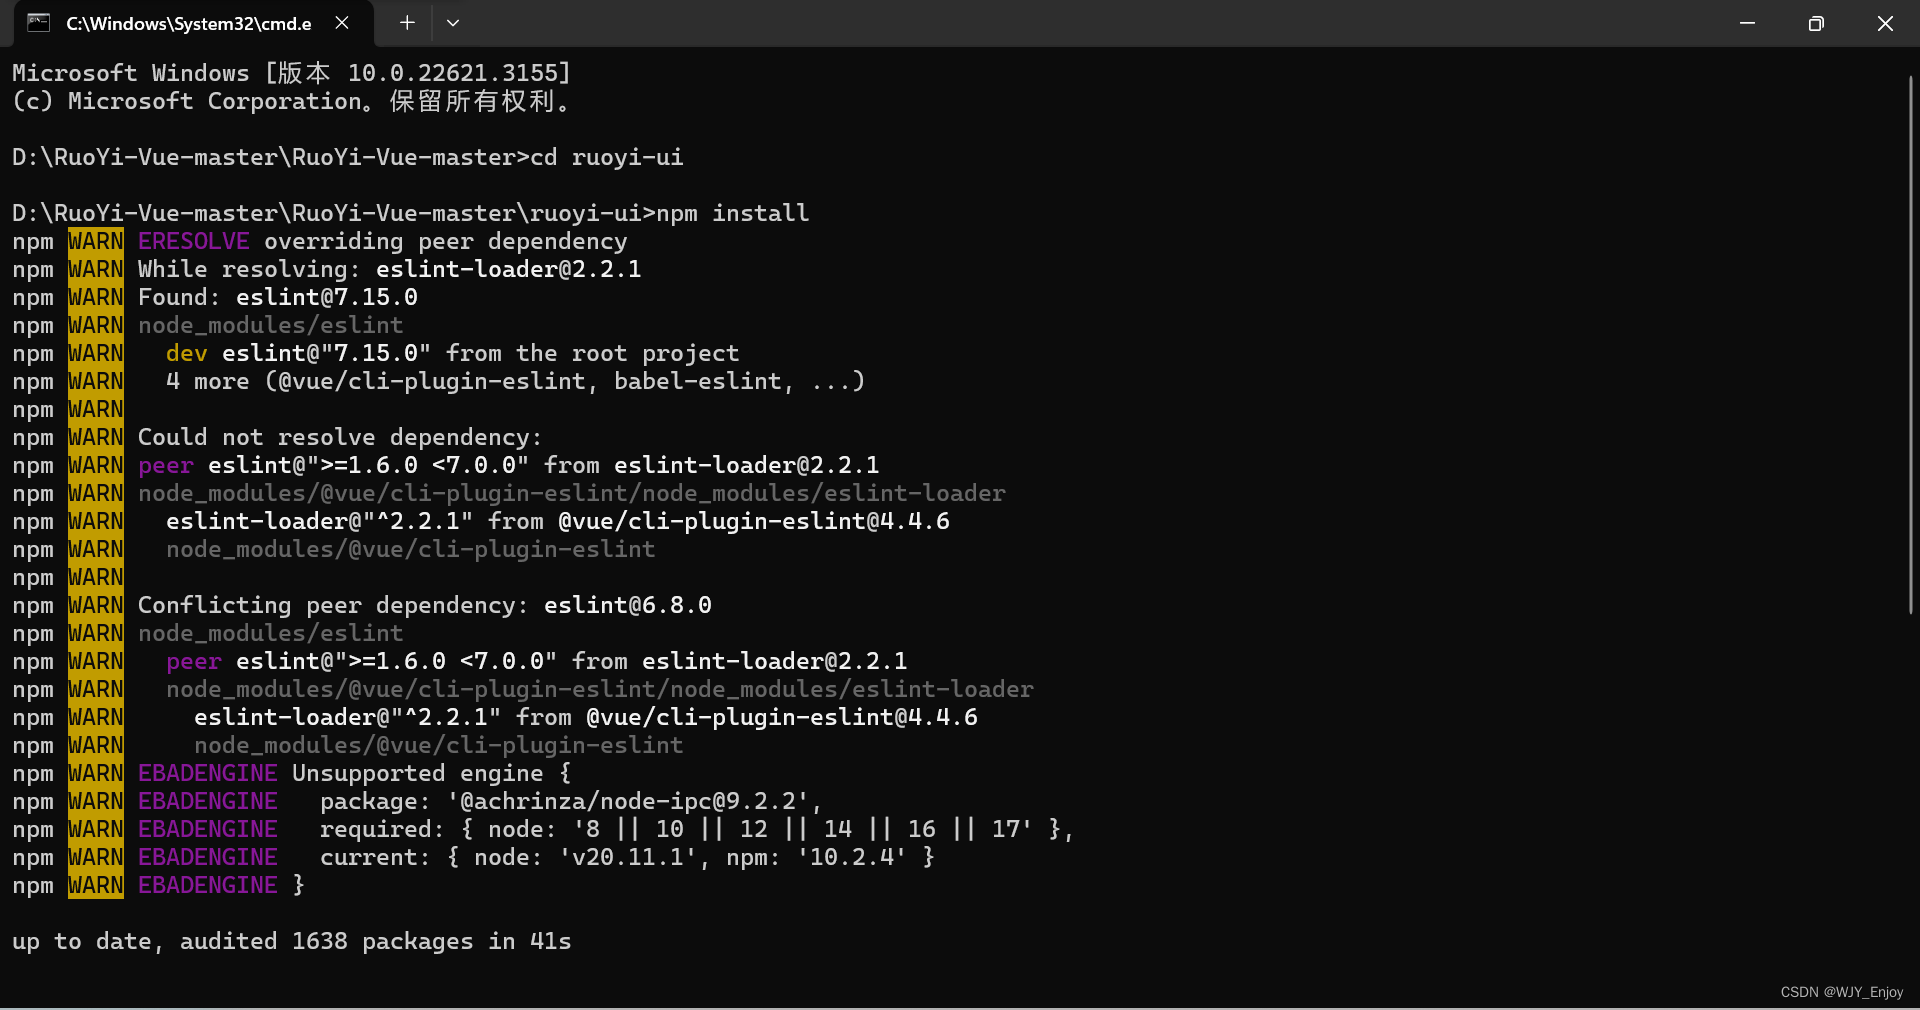Viewport: 1920px width, 1010px height.
Task: Expand the new tab profile dropdown
Action: tap(453, 23)
